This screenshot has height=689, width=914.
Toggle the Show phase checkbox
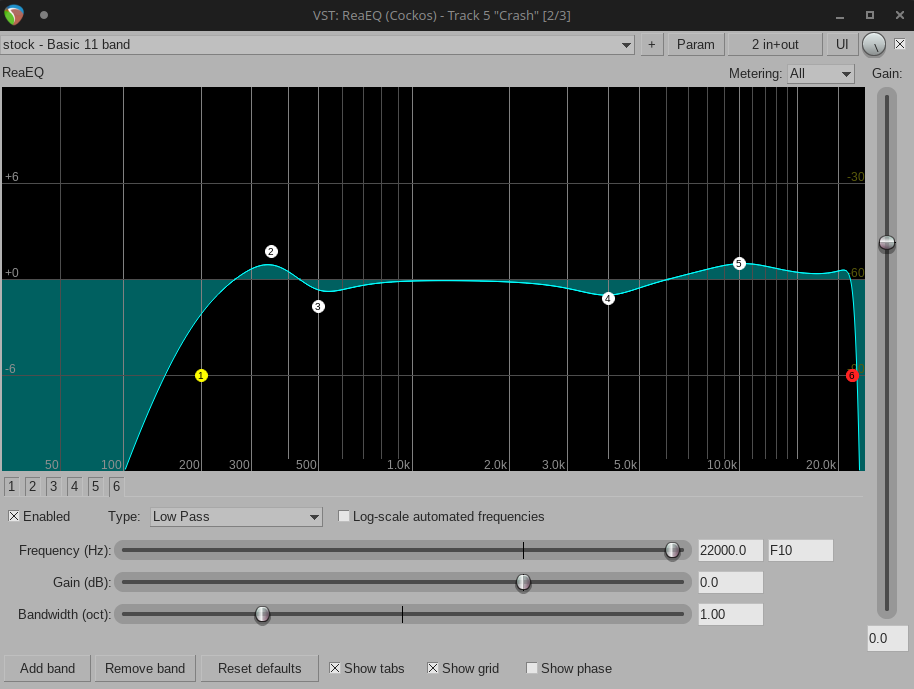tap(532, 668)
